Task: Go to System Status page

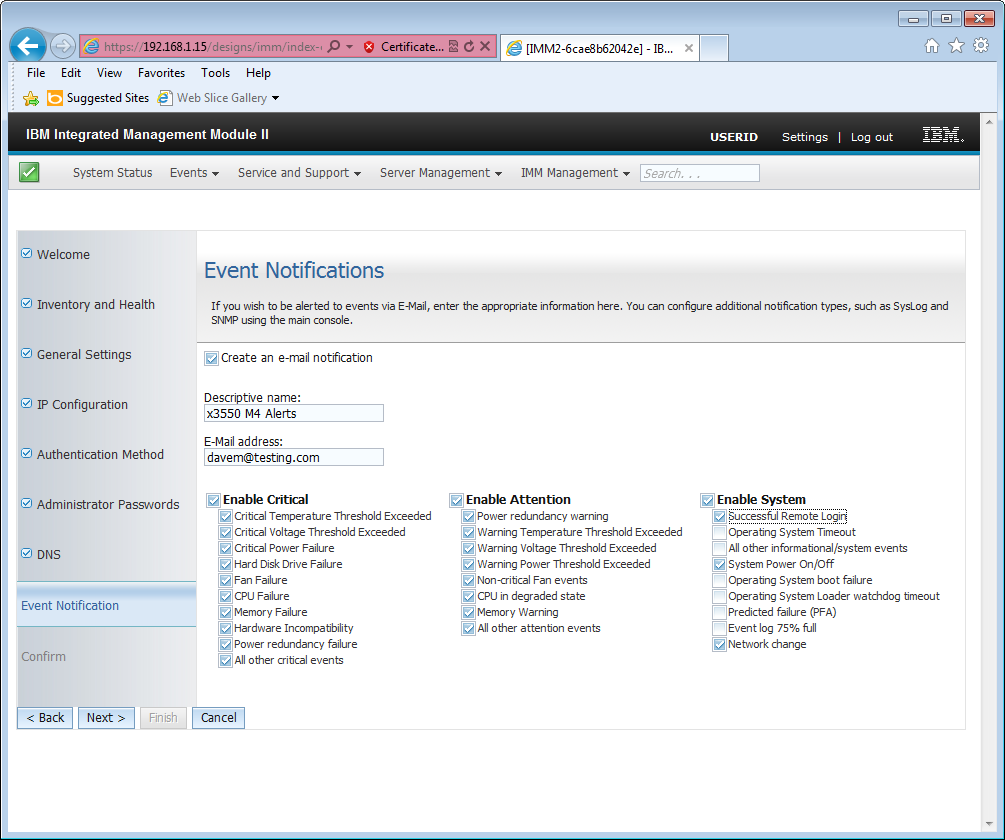Action: point(113,172)
